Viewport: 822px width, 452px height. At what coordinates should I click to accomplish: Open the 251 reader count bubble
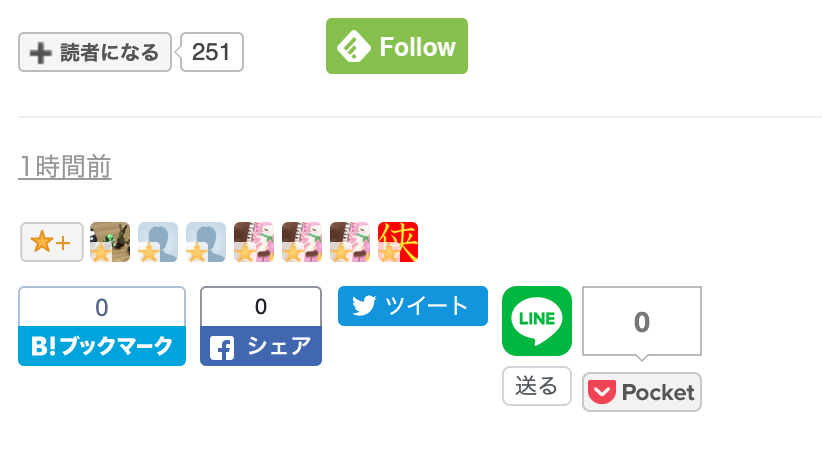point(211,52)
